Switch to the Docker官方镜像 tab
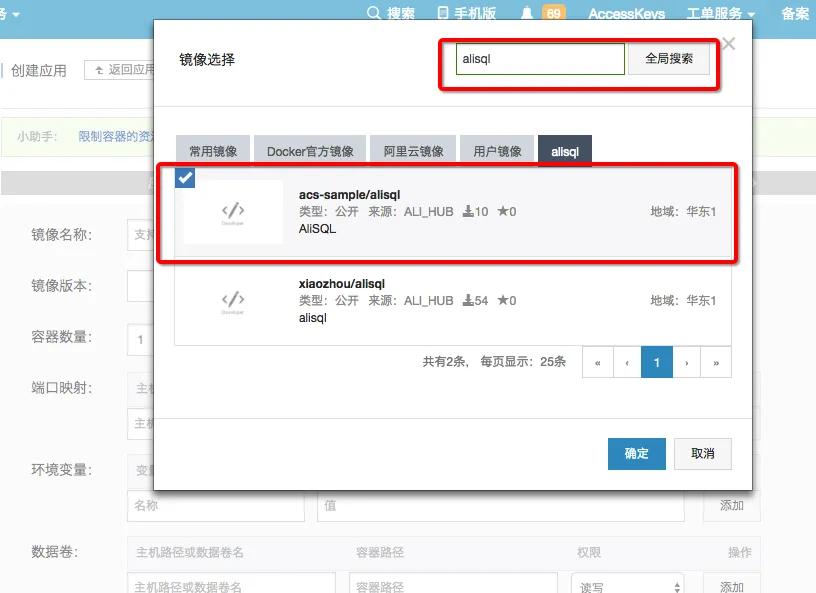This screenshot has height=593, width=816. pos(310,151)
